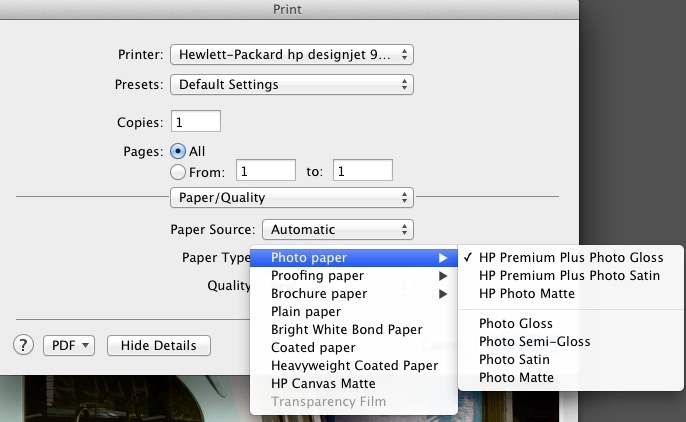Open the Printer dropdown
686x422 pixels.
click(292, 55)
